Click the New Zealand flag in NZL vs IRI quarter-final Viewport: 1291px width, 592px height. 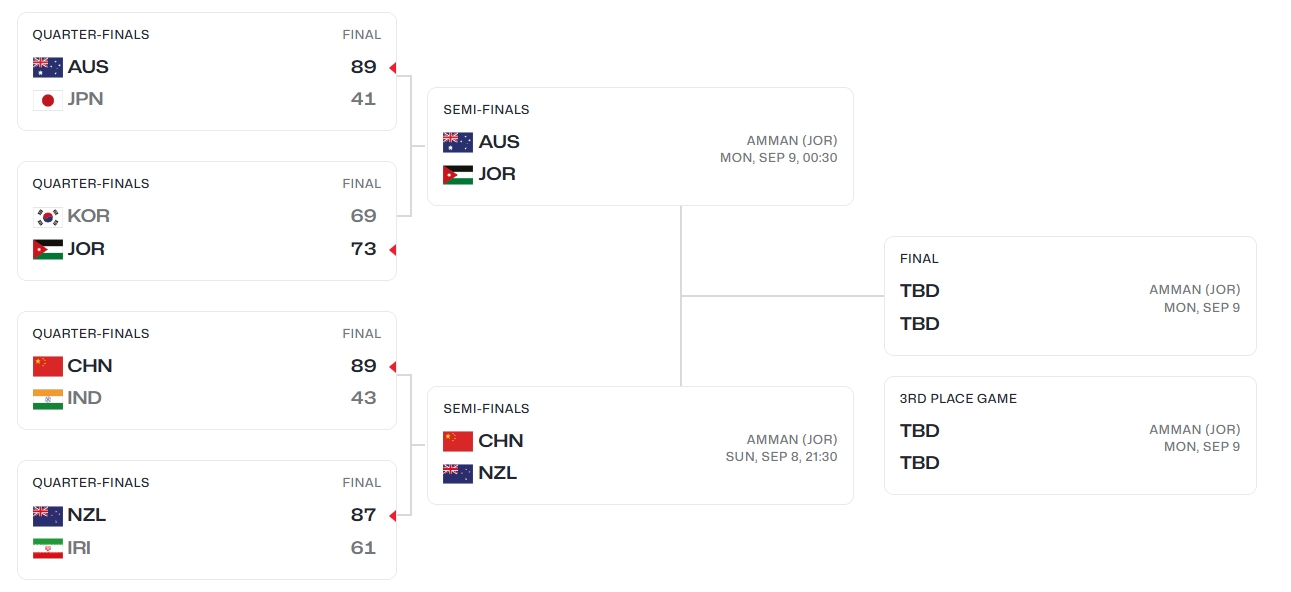click(47, 515)
